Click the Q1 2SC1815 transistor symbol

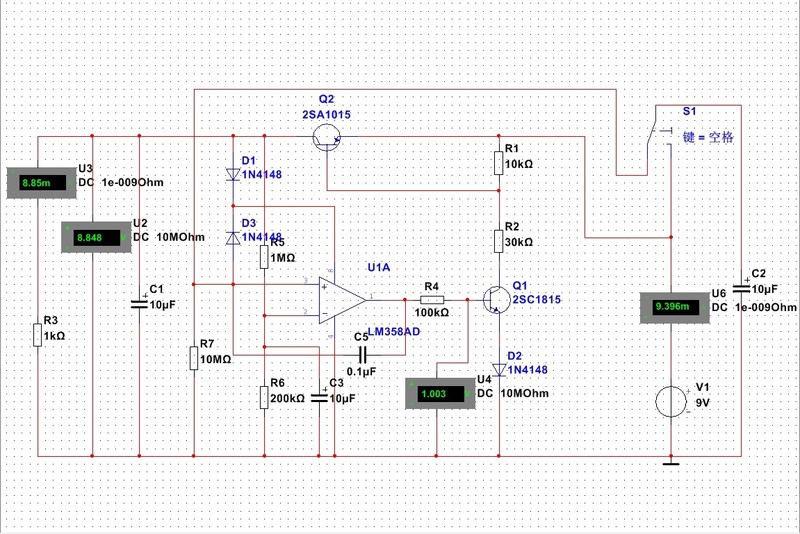(496, 299)
